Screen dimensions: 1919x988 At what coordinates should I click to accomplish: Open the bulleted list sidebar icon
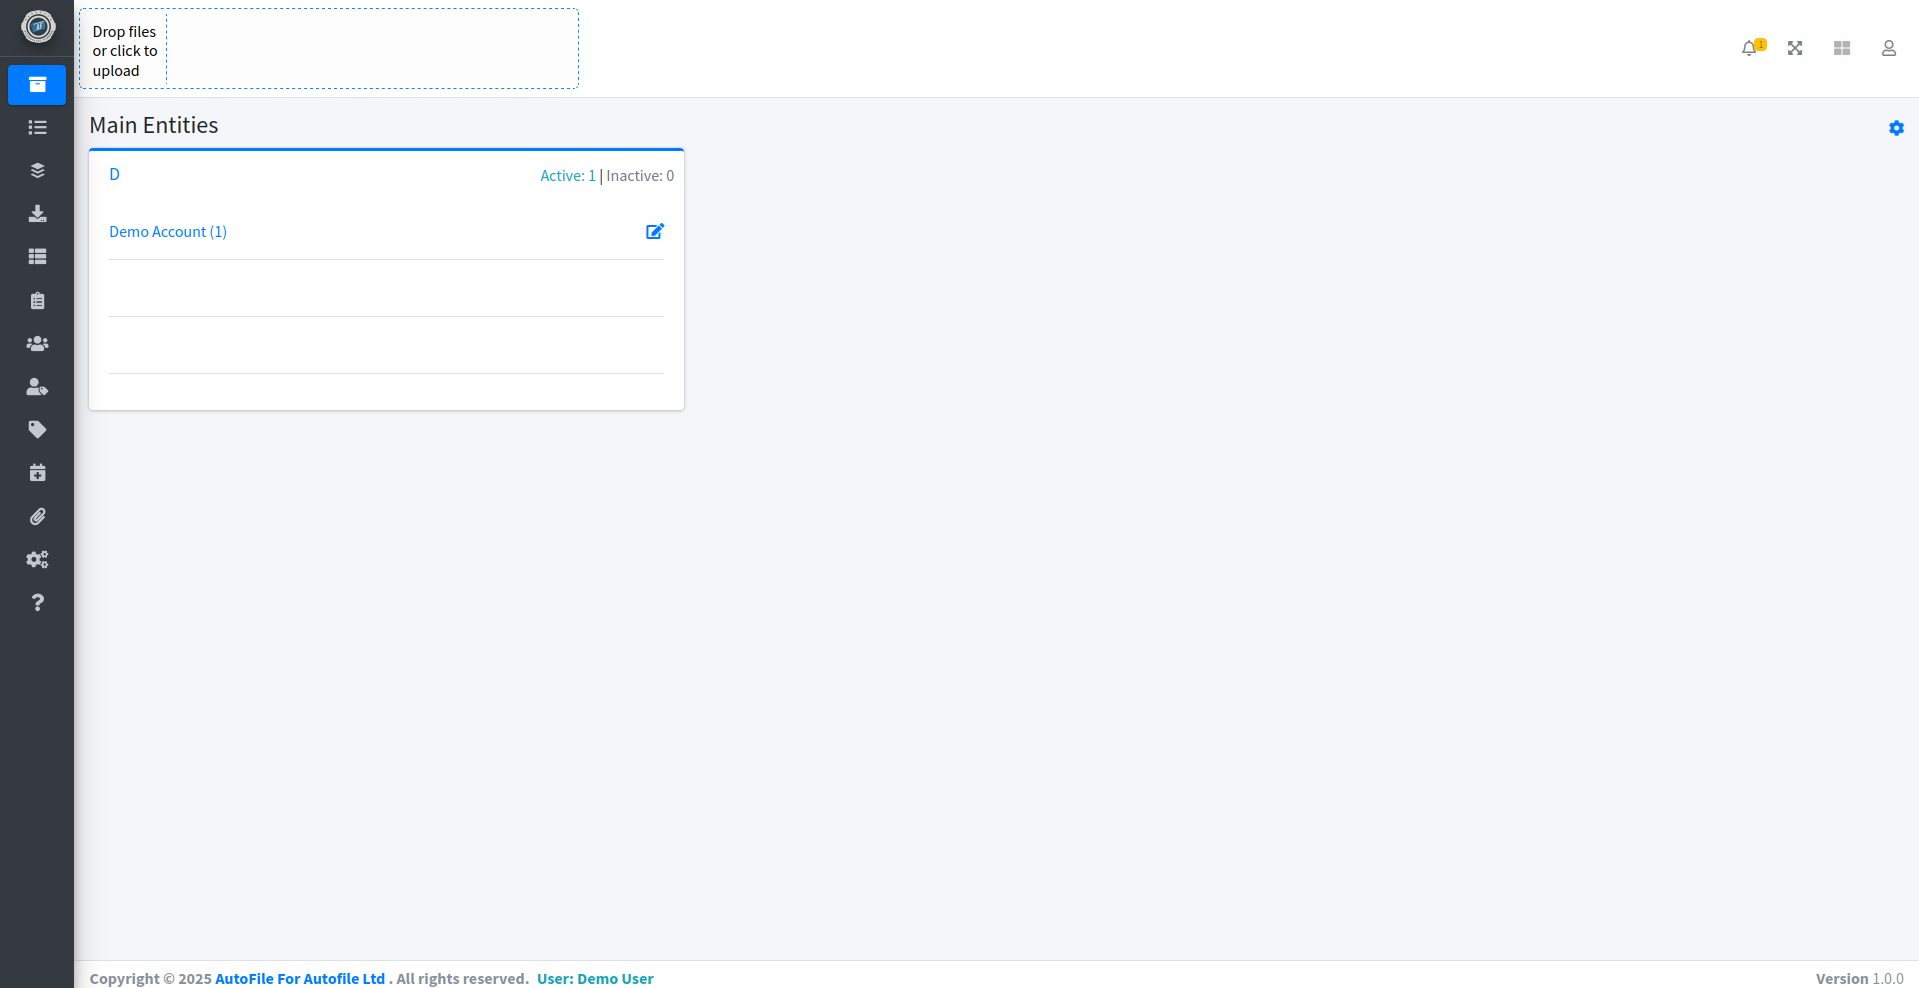click(37, 128)
